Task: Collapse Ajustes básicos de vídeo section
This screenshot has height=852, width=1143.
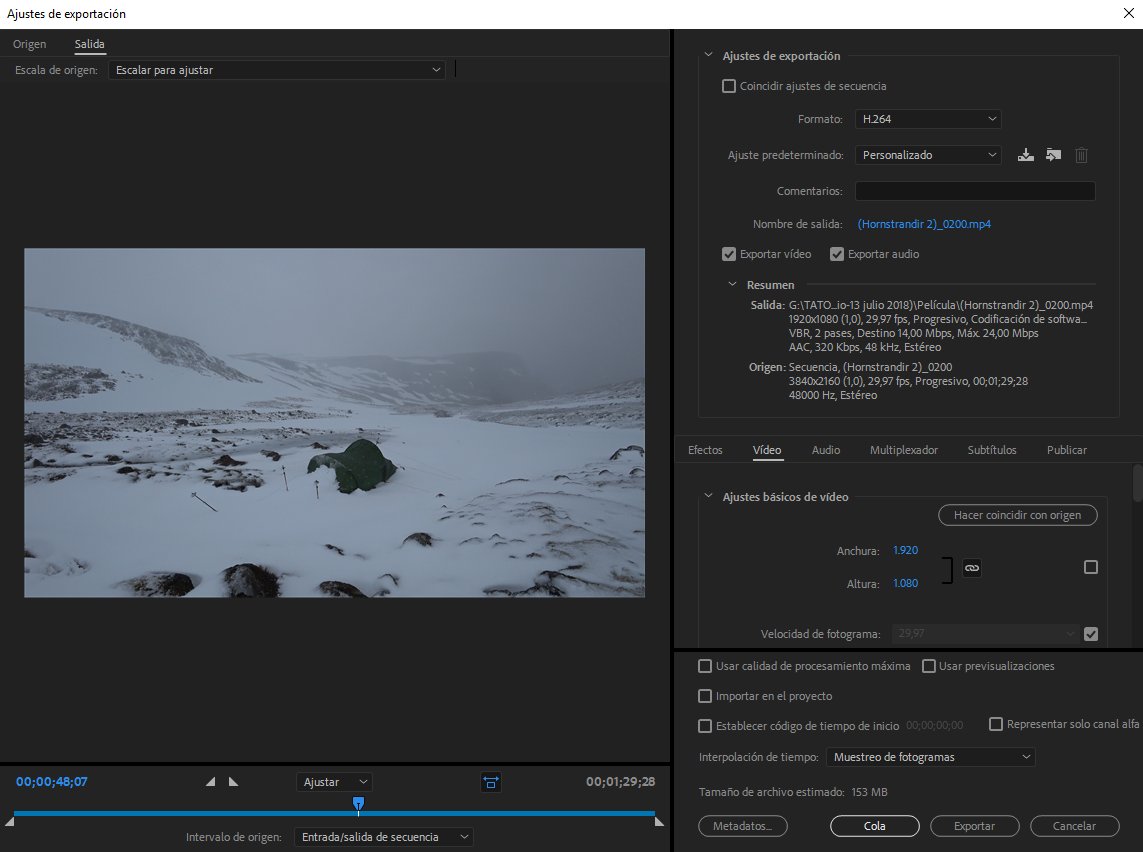Action: 708,496
